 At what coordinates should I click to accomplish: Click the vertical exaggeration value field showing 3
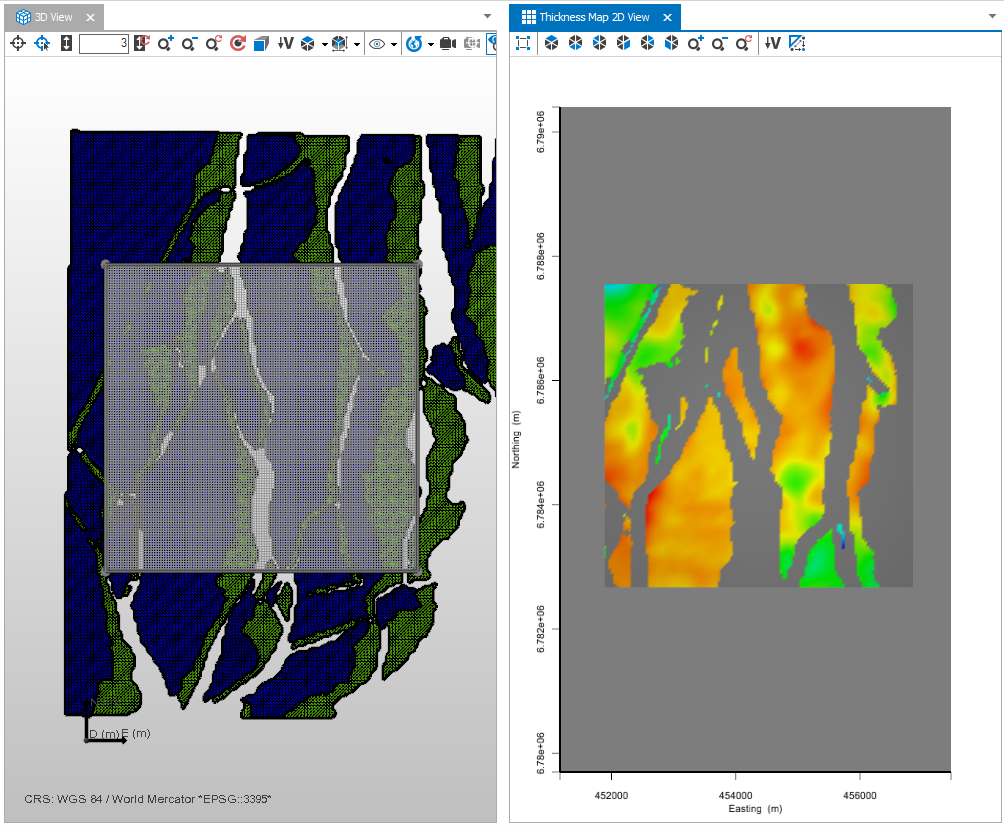pos(103,44)
